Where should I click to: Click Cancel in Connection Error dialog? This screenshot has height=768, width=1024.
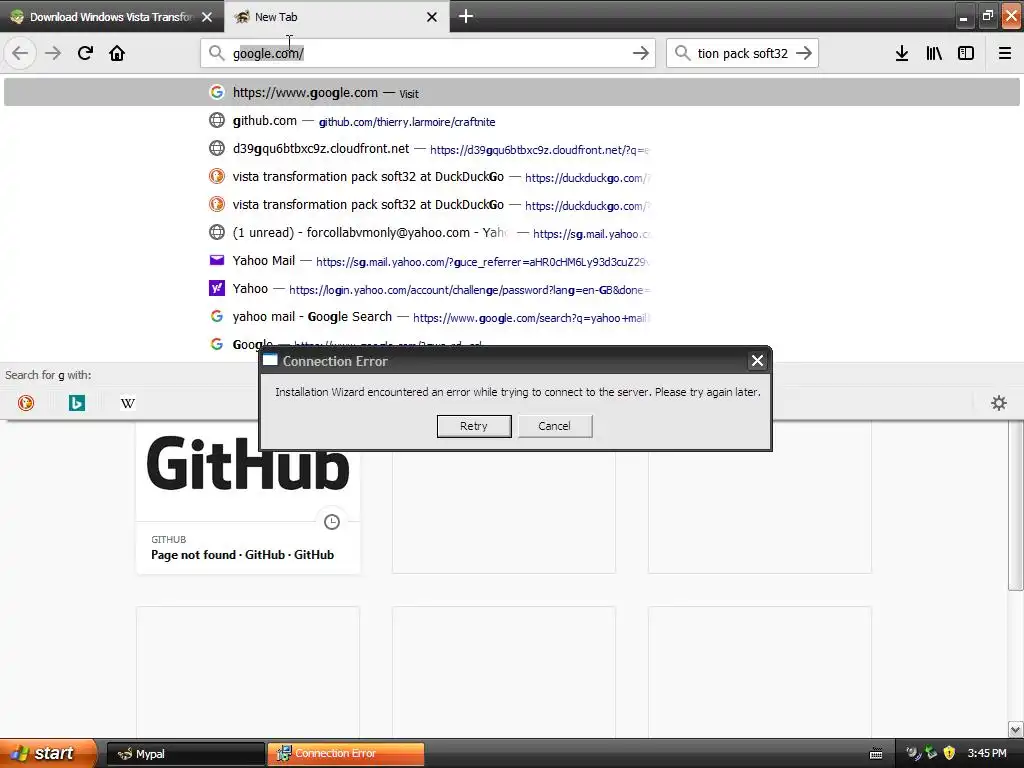554,426
